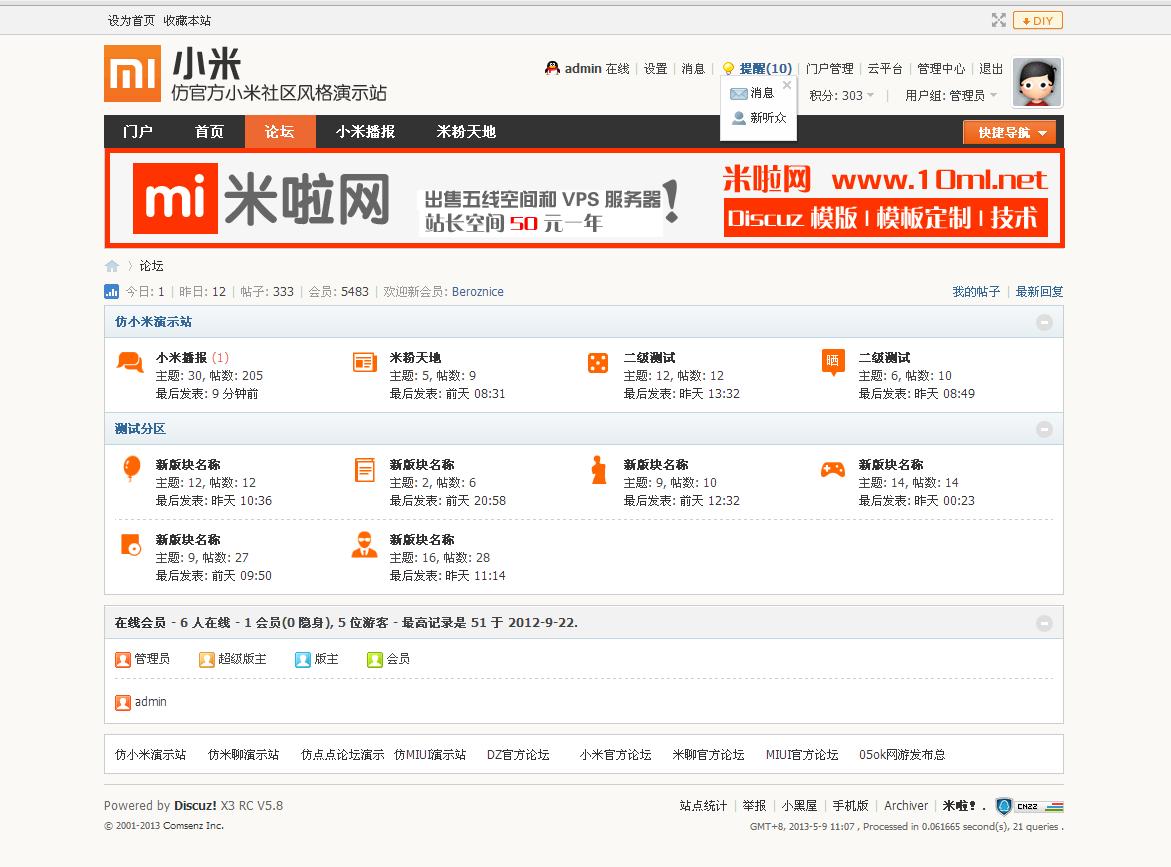This screenshot has height=867, width=1171.
Task: Click new member Beroznice link
Action: 477,292
